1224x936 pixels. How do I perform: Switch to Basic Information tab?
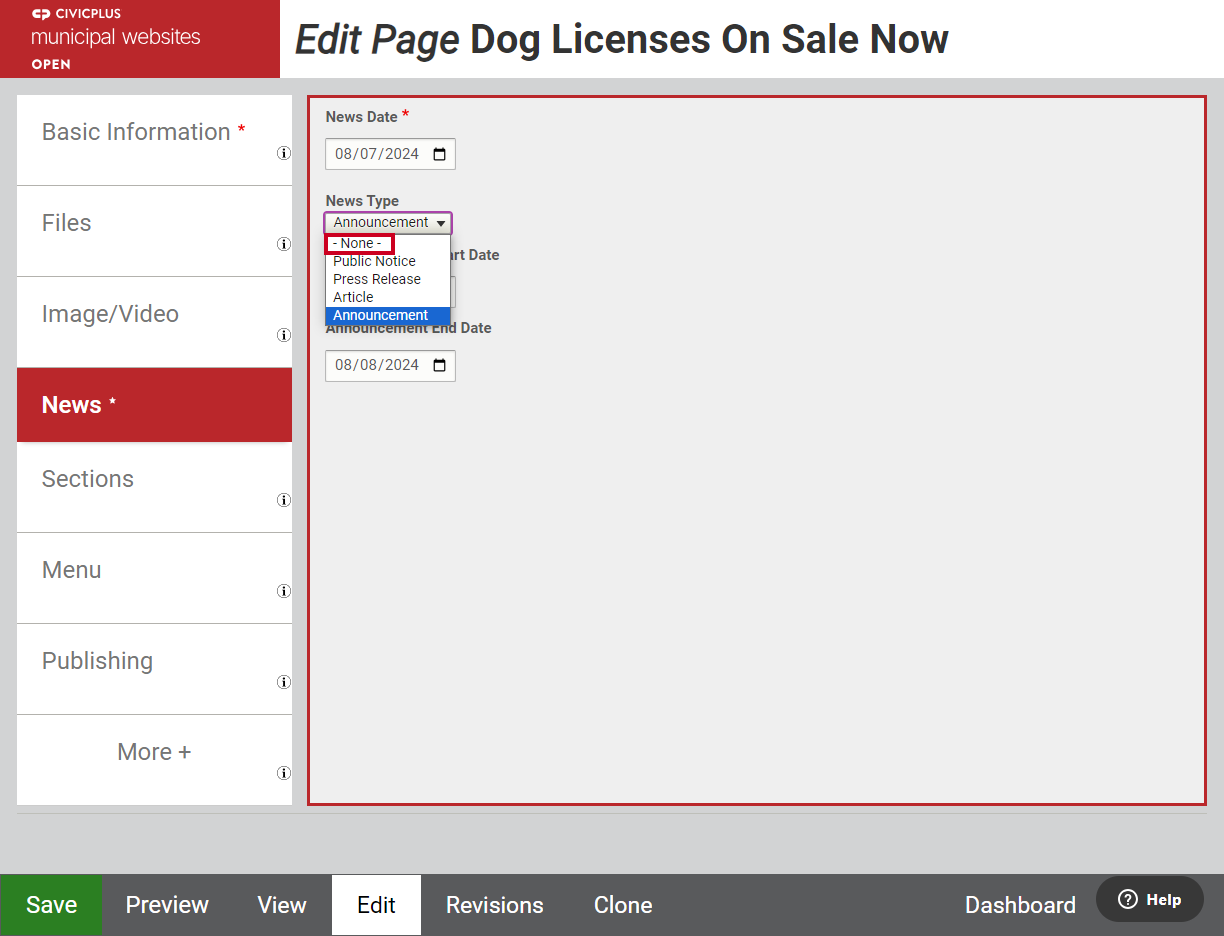coord(154,140)
